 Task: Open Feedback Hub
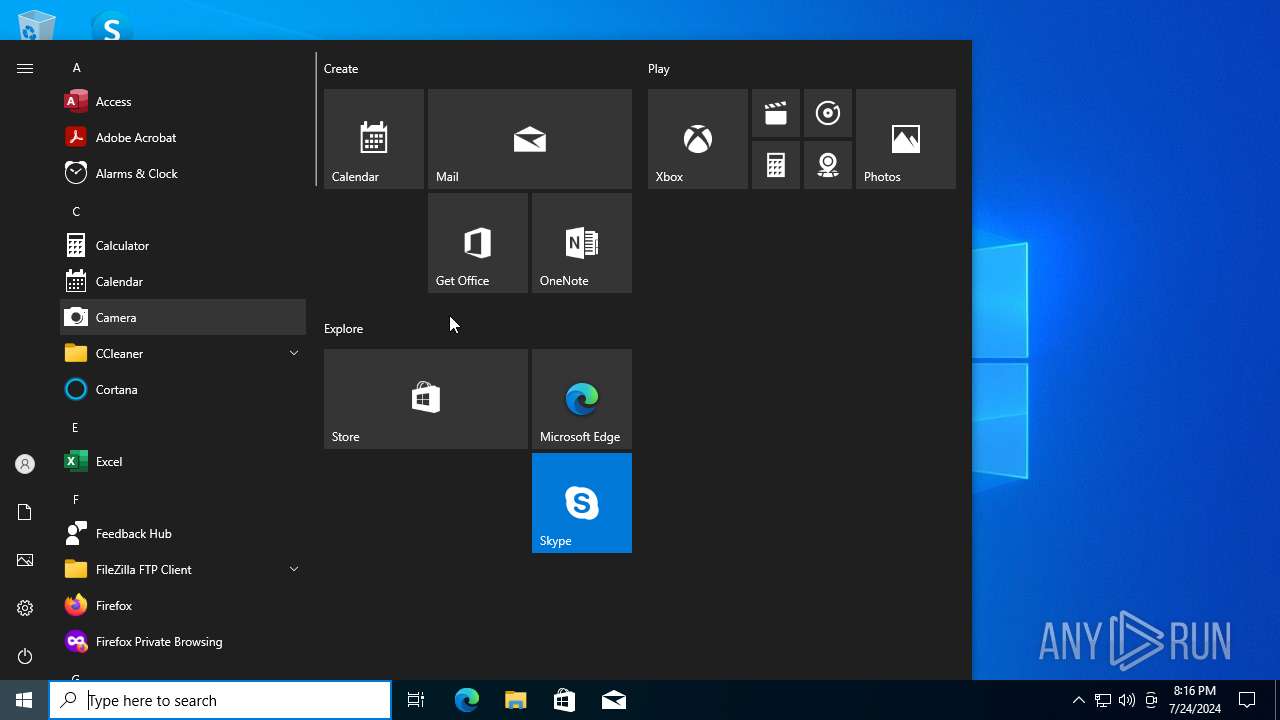[x=183, y=533]
